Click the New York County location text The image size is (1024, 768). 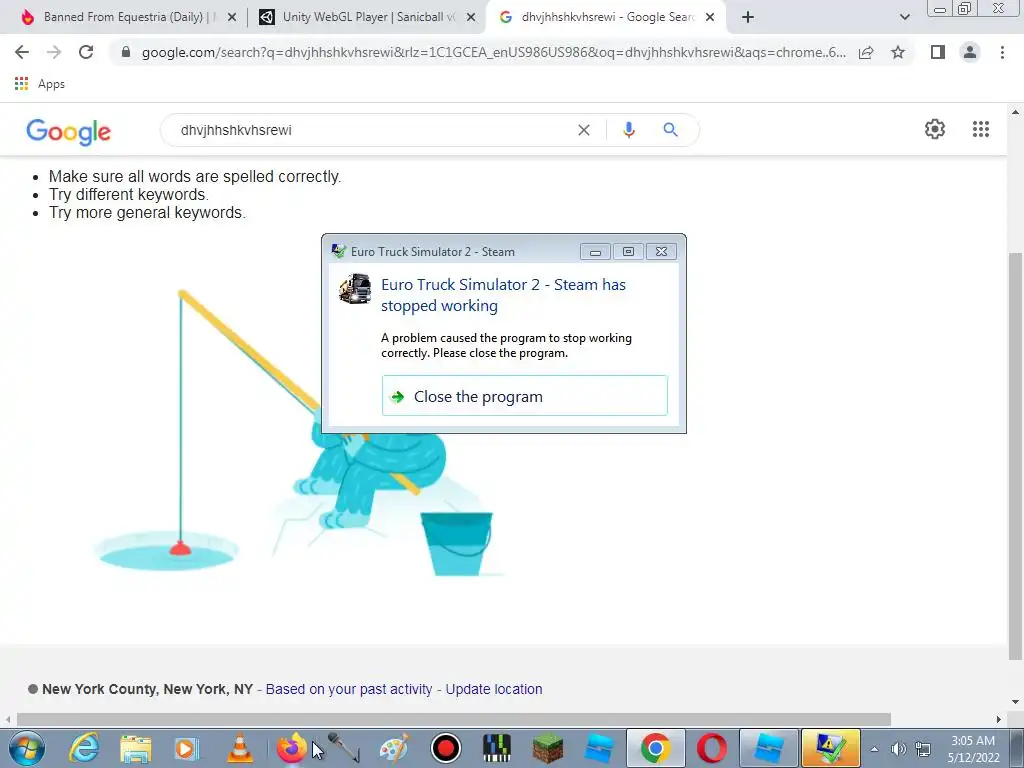147,689
